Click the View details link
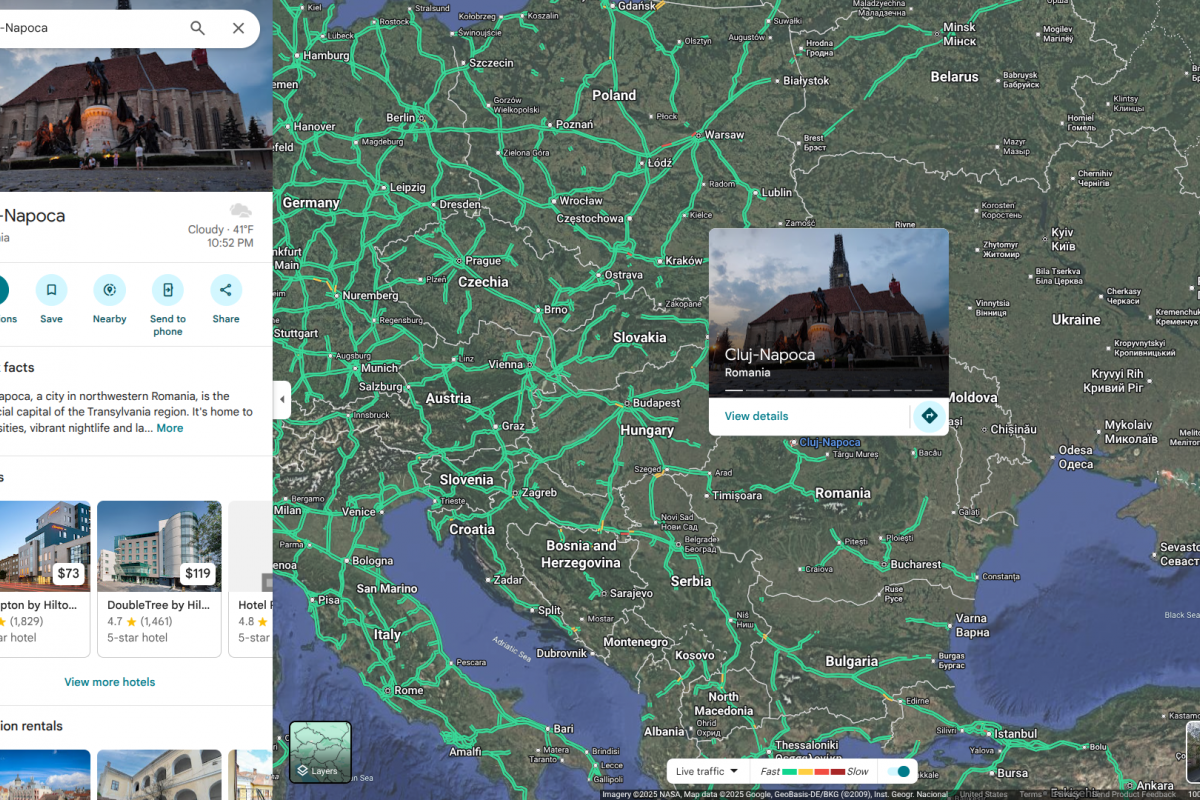 pyautogui.click(x=756, y=416)
